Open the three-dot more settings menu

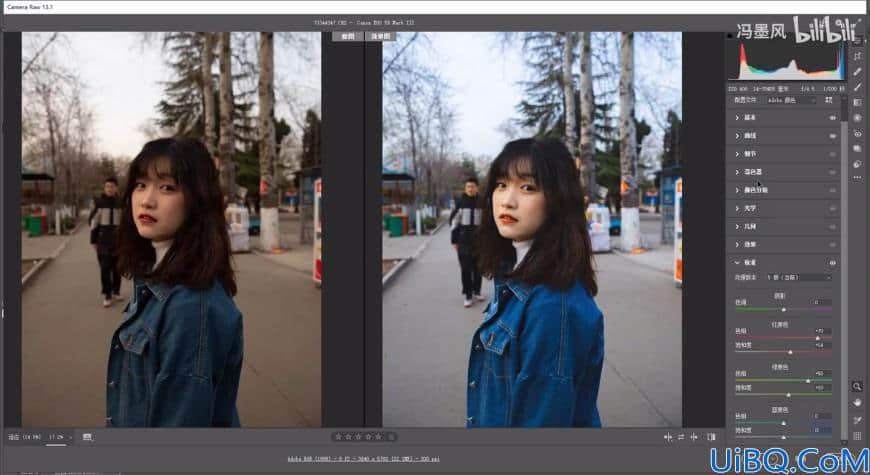tap(857, 178)
